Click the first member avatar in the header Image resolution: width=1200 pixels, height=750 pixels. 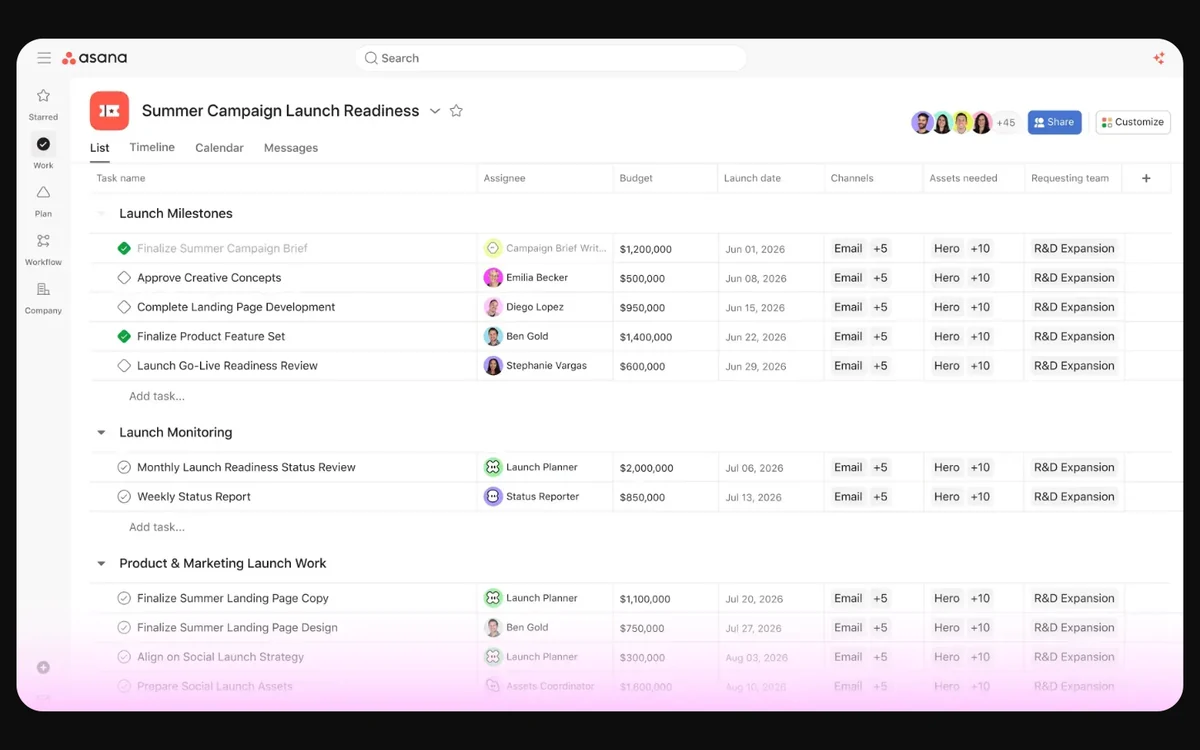[922, 123]
